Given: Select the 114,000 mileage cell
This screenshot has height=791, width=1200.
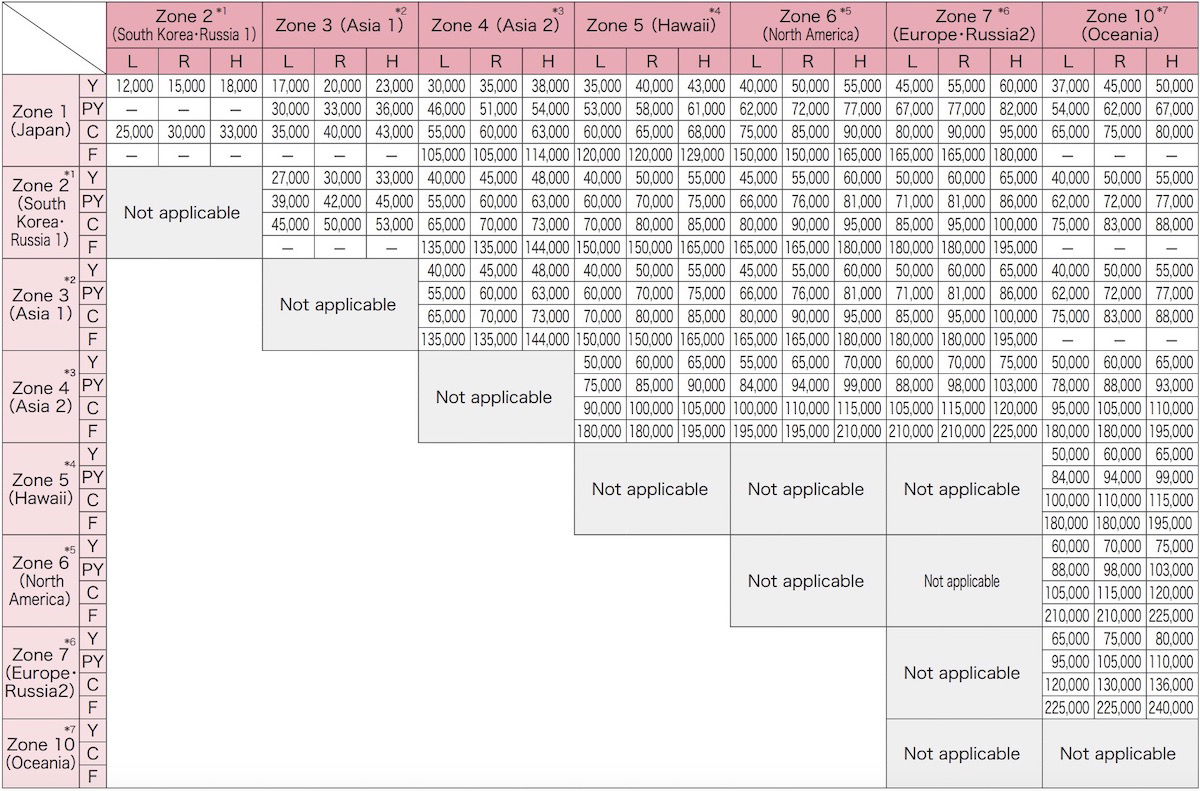Looking at the screenshot, I should [549, 156].
